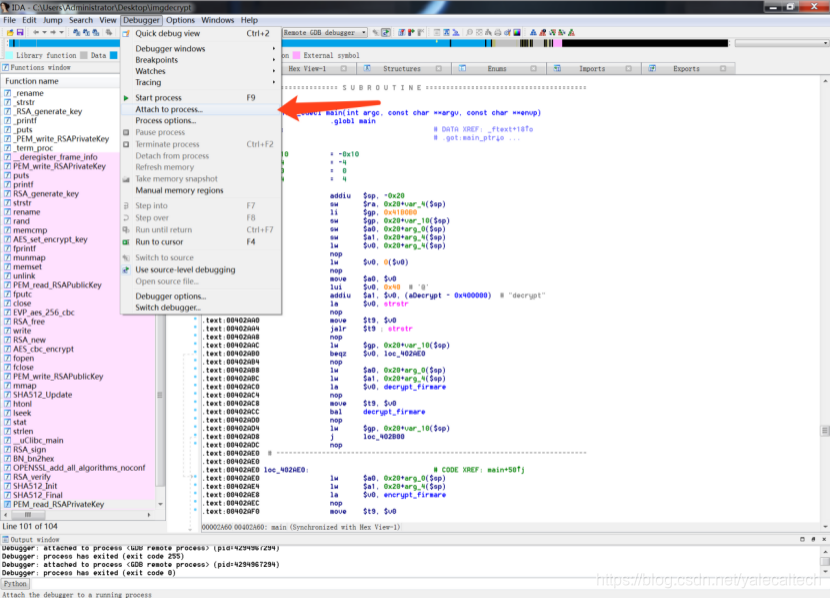Click the printer icon in the toolbar
830x598 pixels.
tap(498, 33)
